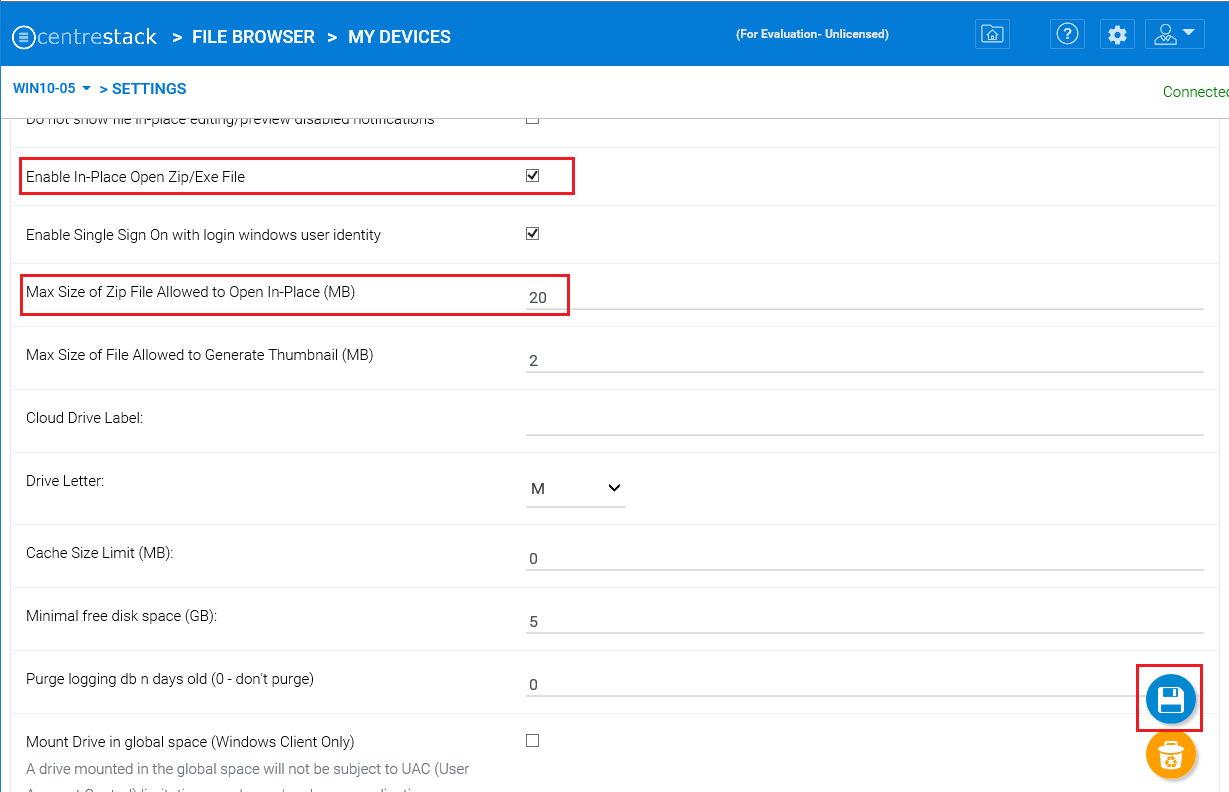The image size is (1229, 792).
Task: Open the Drive Letter M dropdown
Action: 576,489
